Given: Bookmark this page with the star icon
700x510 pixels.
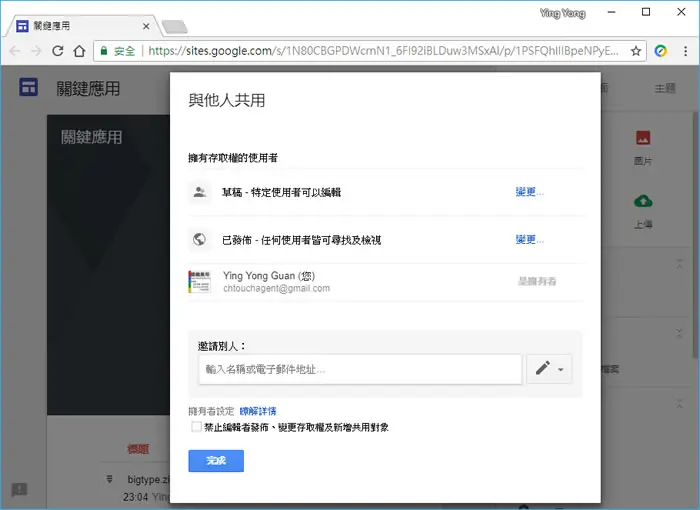Looking at the screenshot, I should pyautogui.click(x=636, y=51).
